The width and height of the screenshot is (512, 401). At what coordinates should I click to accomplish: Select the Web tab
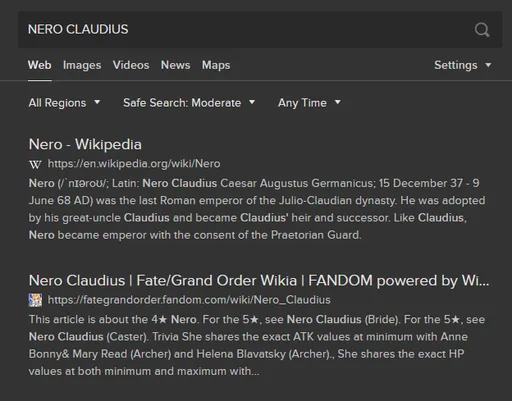tap(40, 65)
